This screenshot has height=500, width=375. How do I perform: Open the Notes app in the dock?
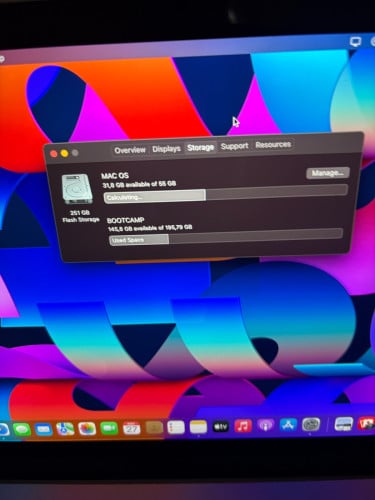(198, 427)
